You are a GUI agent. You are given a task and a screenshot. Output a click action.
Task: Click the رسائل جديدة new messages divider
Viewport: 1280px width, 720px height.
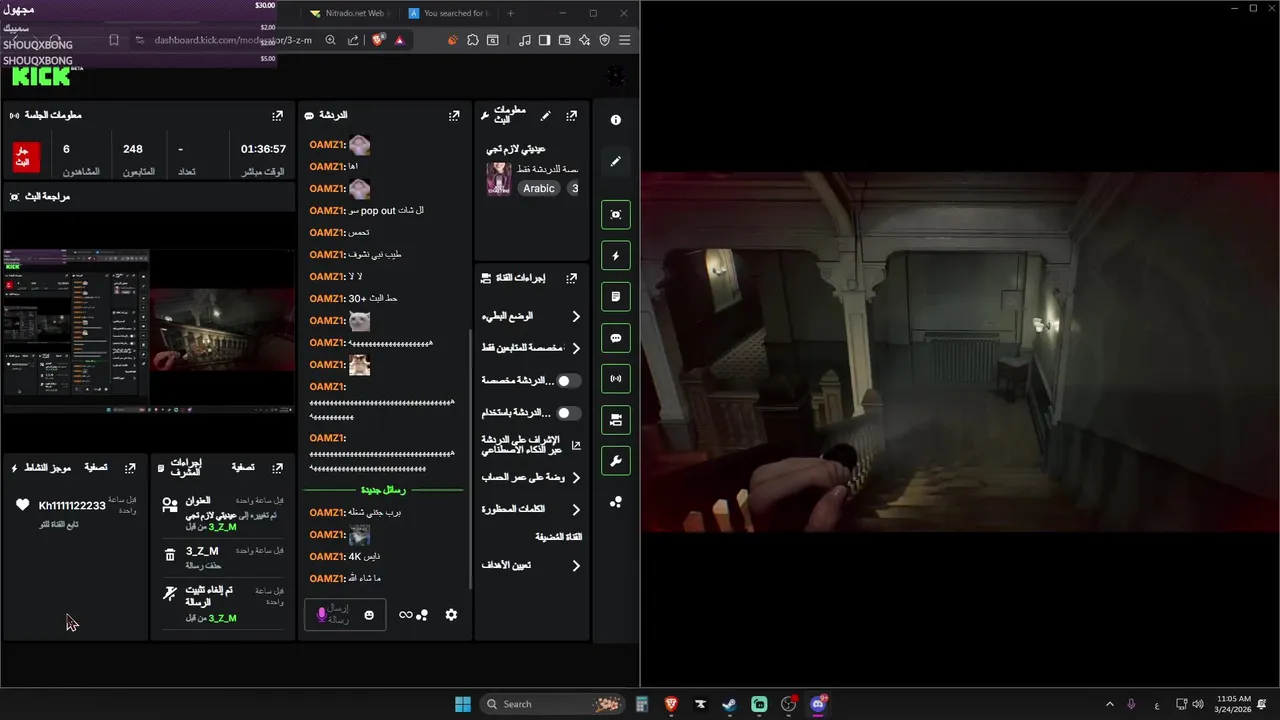[x=383, y=490]
